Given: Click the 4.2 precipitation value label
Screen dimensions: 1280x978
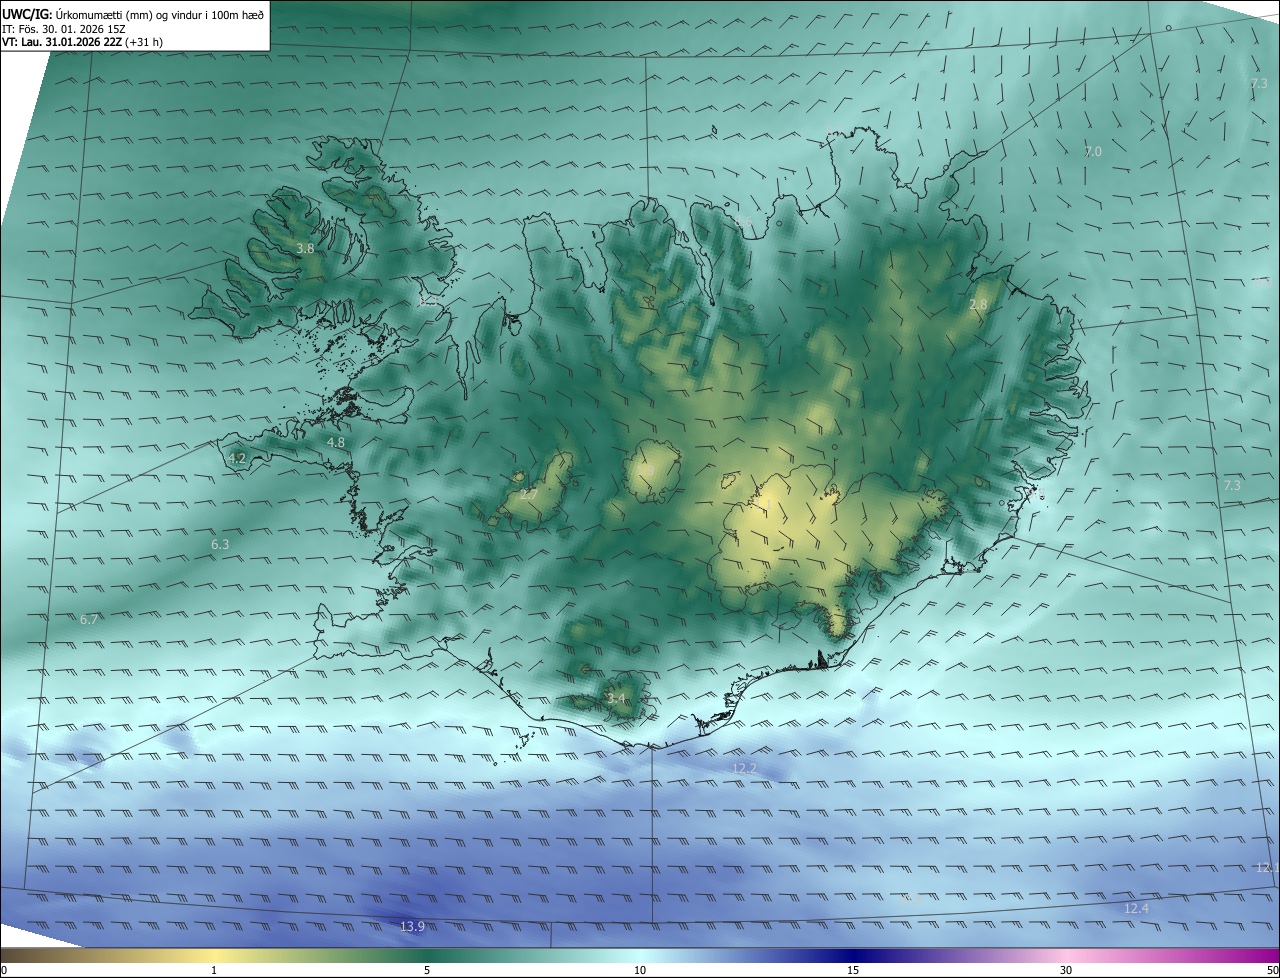Looking at the screenshot, I should pos(237,458).
